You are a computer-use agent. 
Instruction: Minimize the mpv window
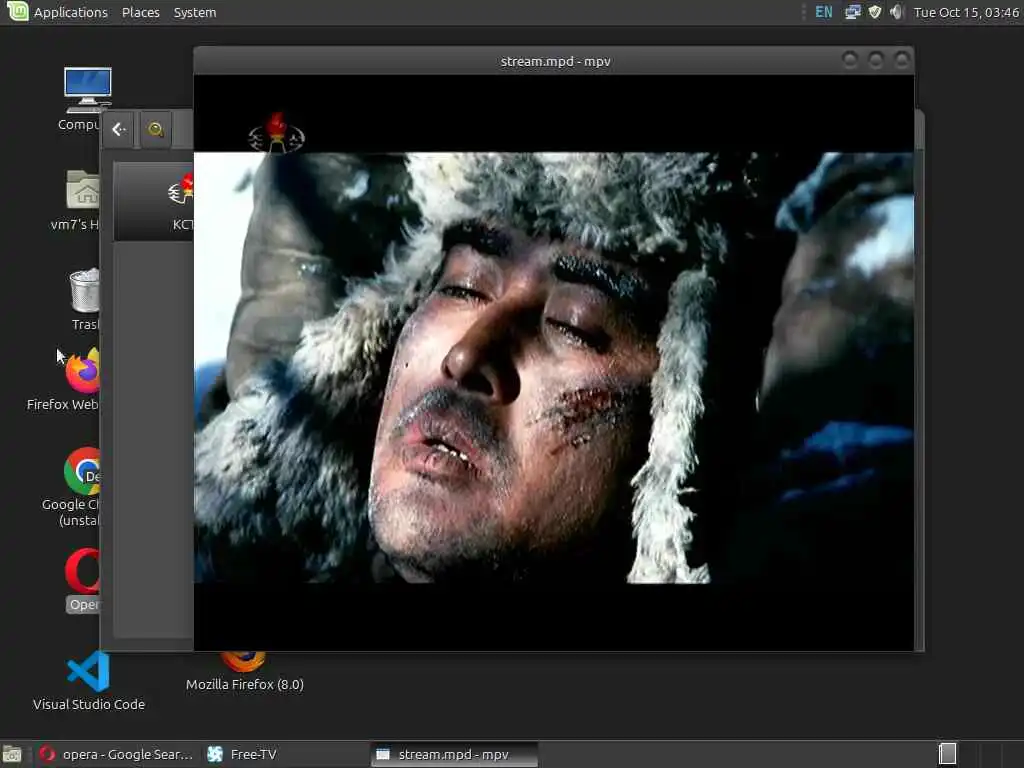tap(850, 61)
